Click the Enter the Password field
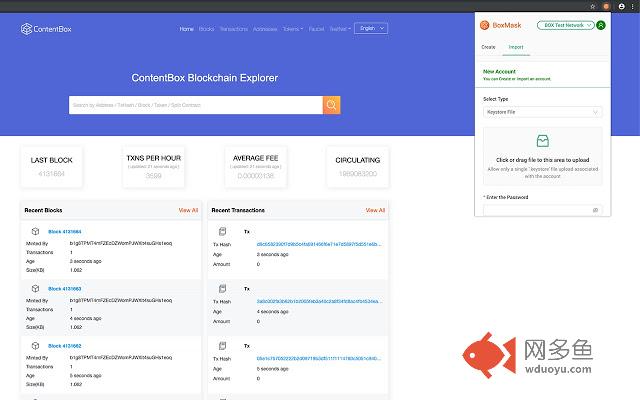 coord(542,210)
